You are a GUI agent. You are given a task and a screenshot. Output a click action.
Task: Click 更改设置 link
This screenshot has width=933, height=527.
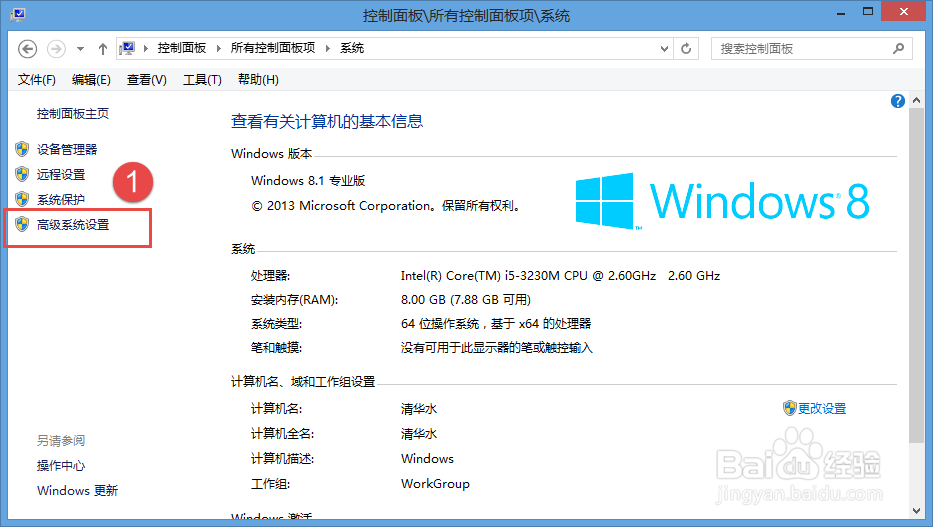822,409
